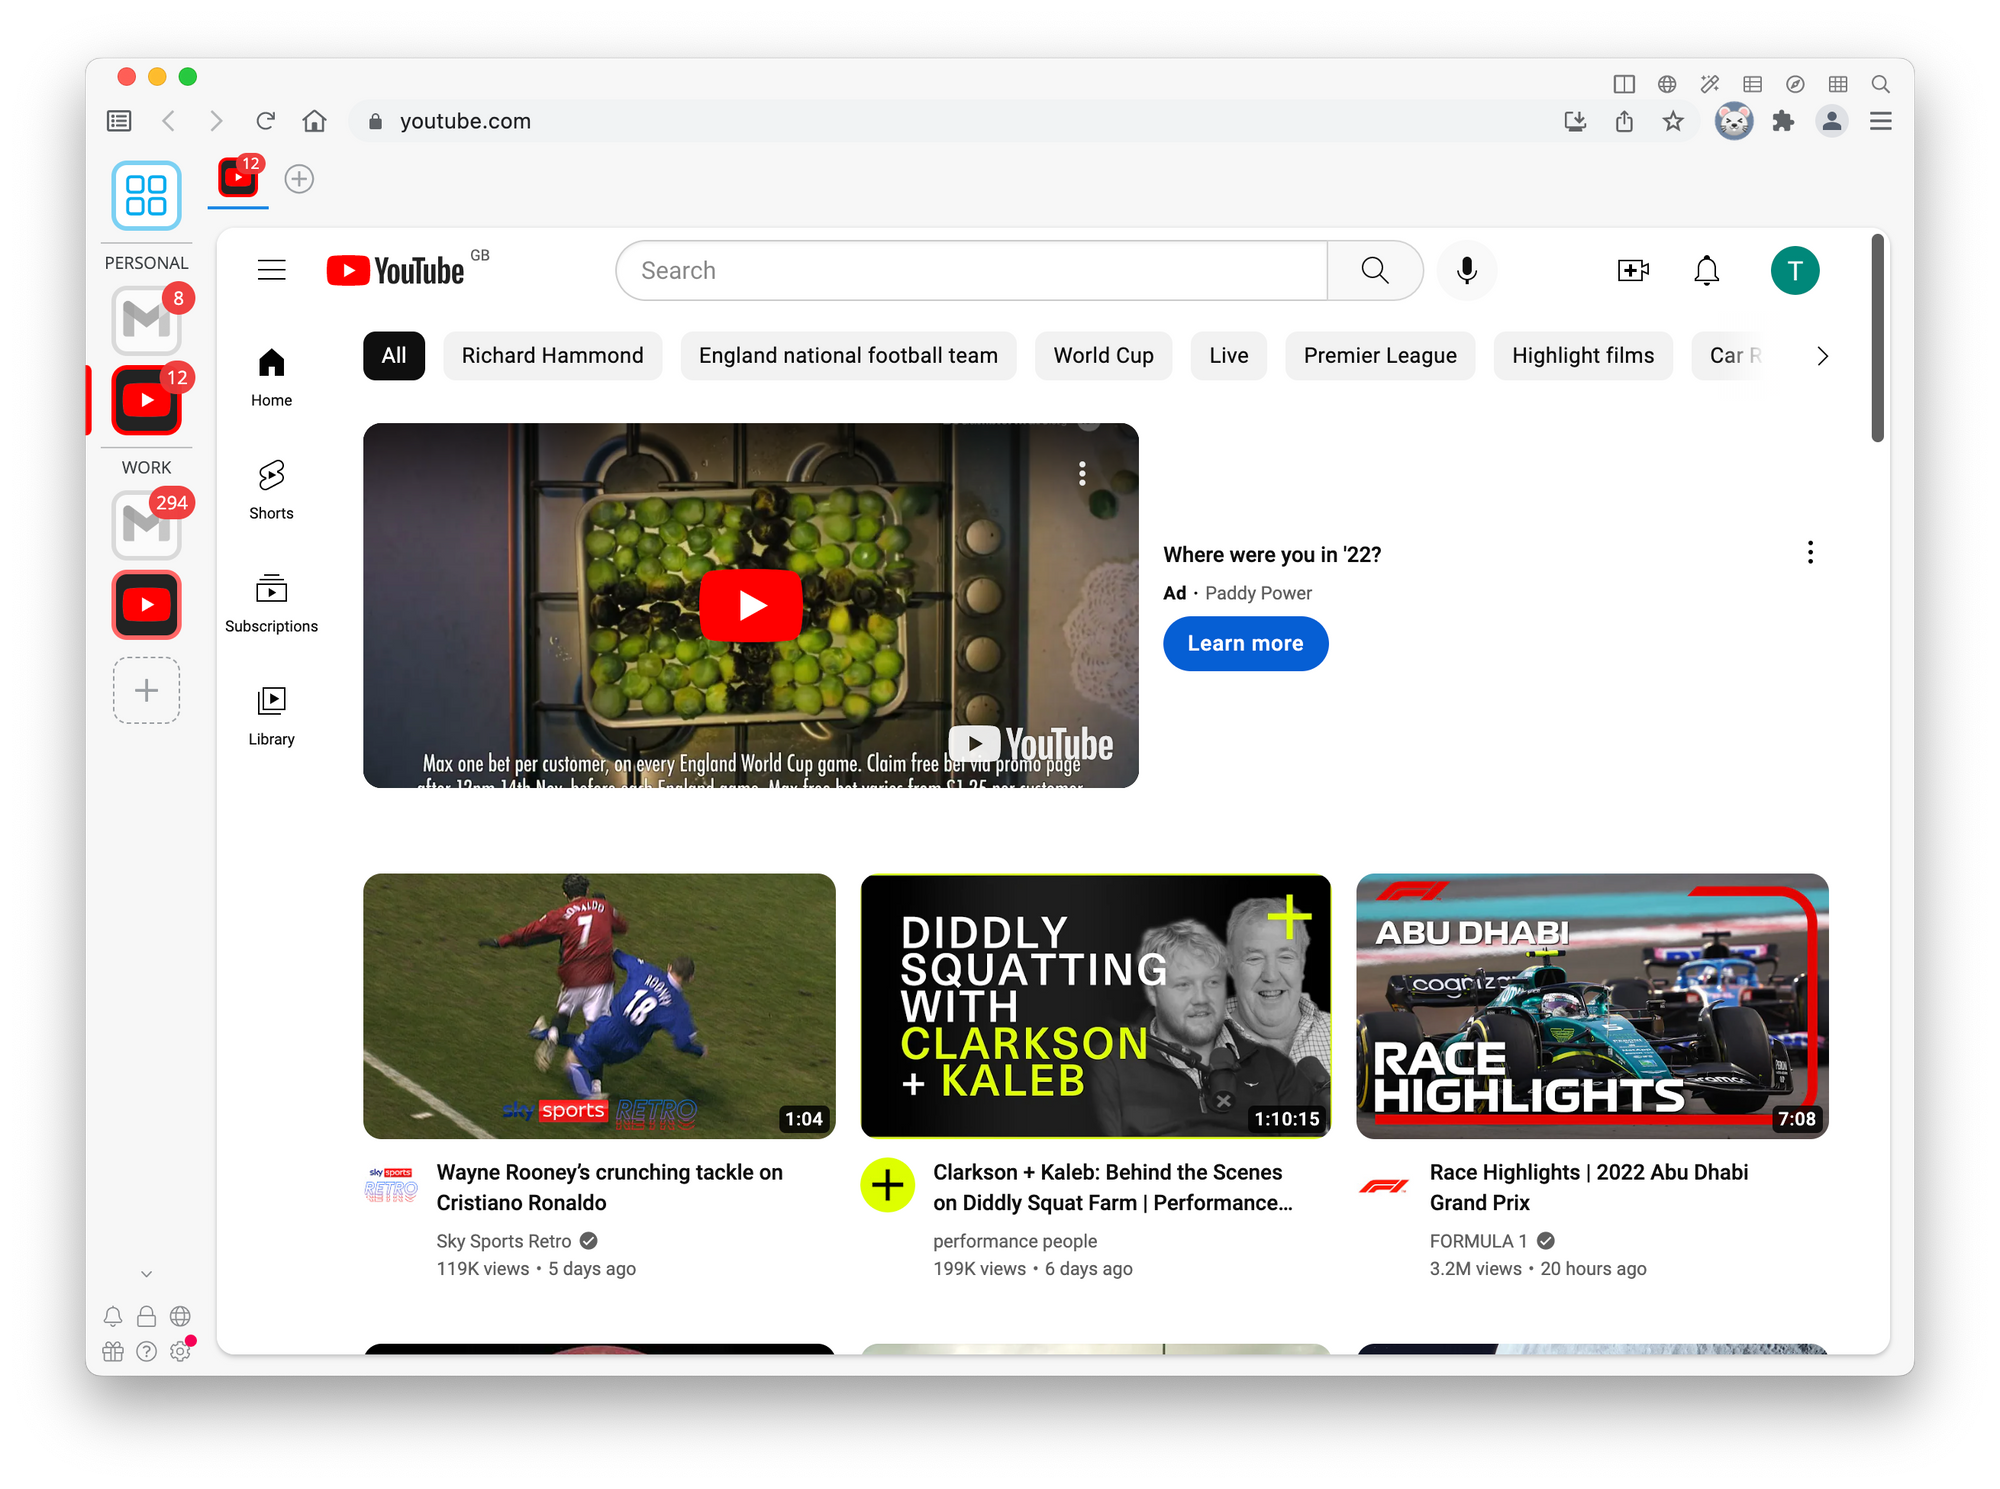The width and height of the screenshot is (2000, 1489).
Task: Click the Create video button
Action: click(1631, 271)
